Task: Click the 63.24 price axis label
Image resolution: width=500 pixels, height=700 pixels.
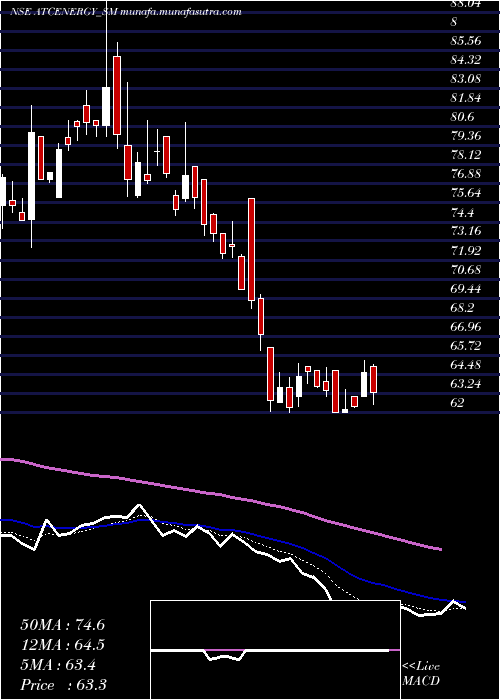Action: click(x=466, y=384)
